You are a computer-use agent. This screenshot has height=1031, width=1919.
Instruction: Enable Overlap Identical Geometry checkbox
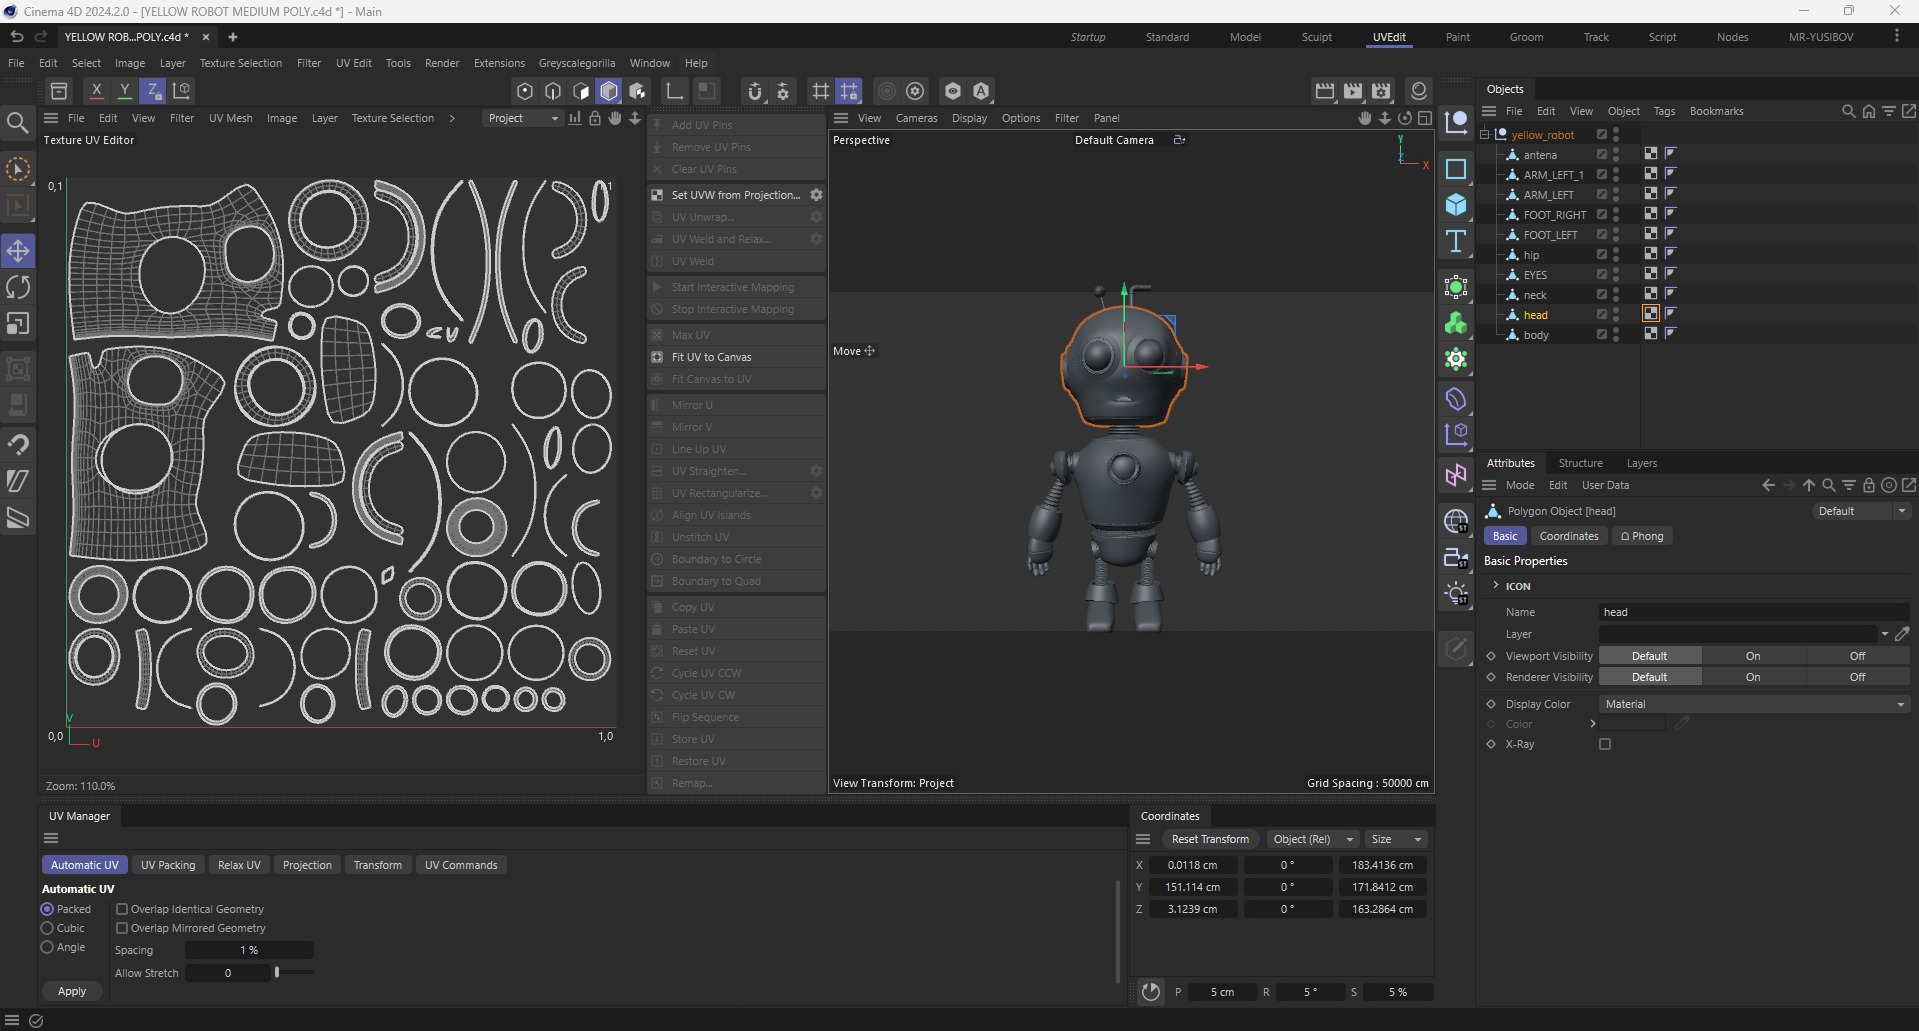pyautogui.click(x=122, y=909)
